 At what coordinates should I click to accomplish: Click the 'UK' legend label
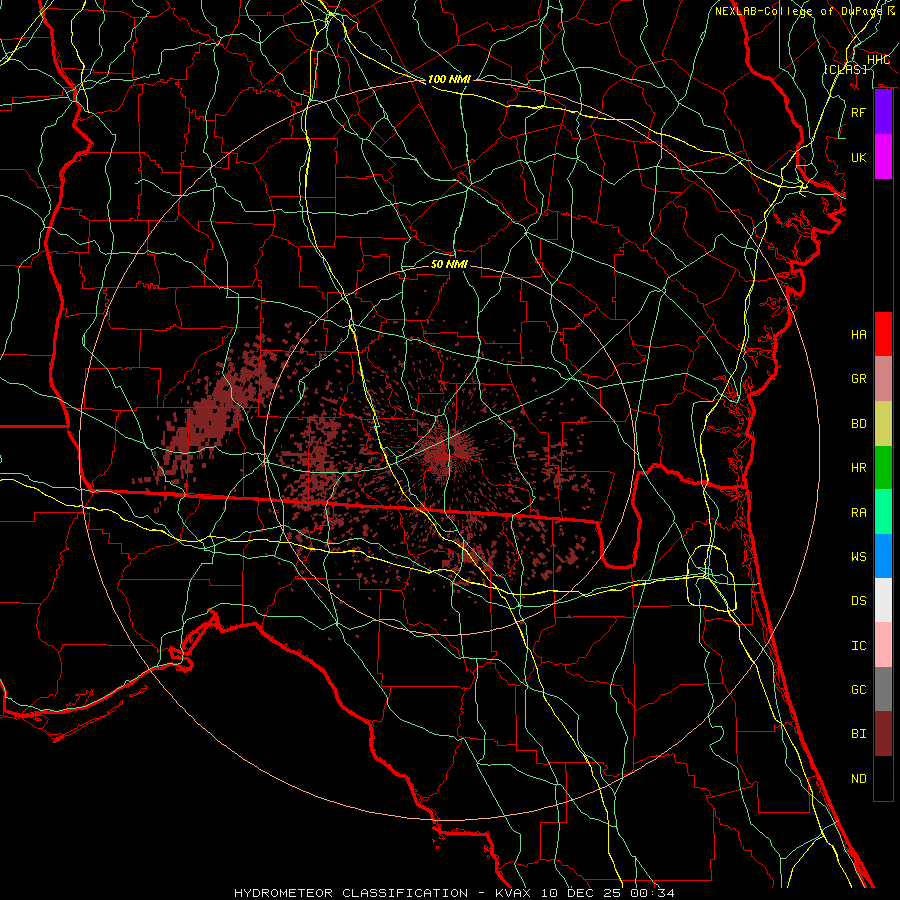click(858, 157)
